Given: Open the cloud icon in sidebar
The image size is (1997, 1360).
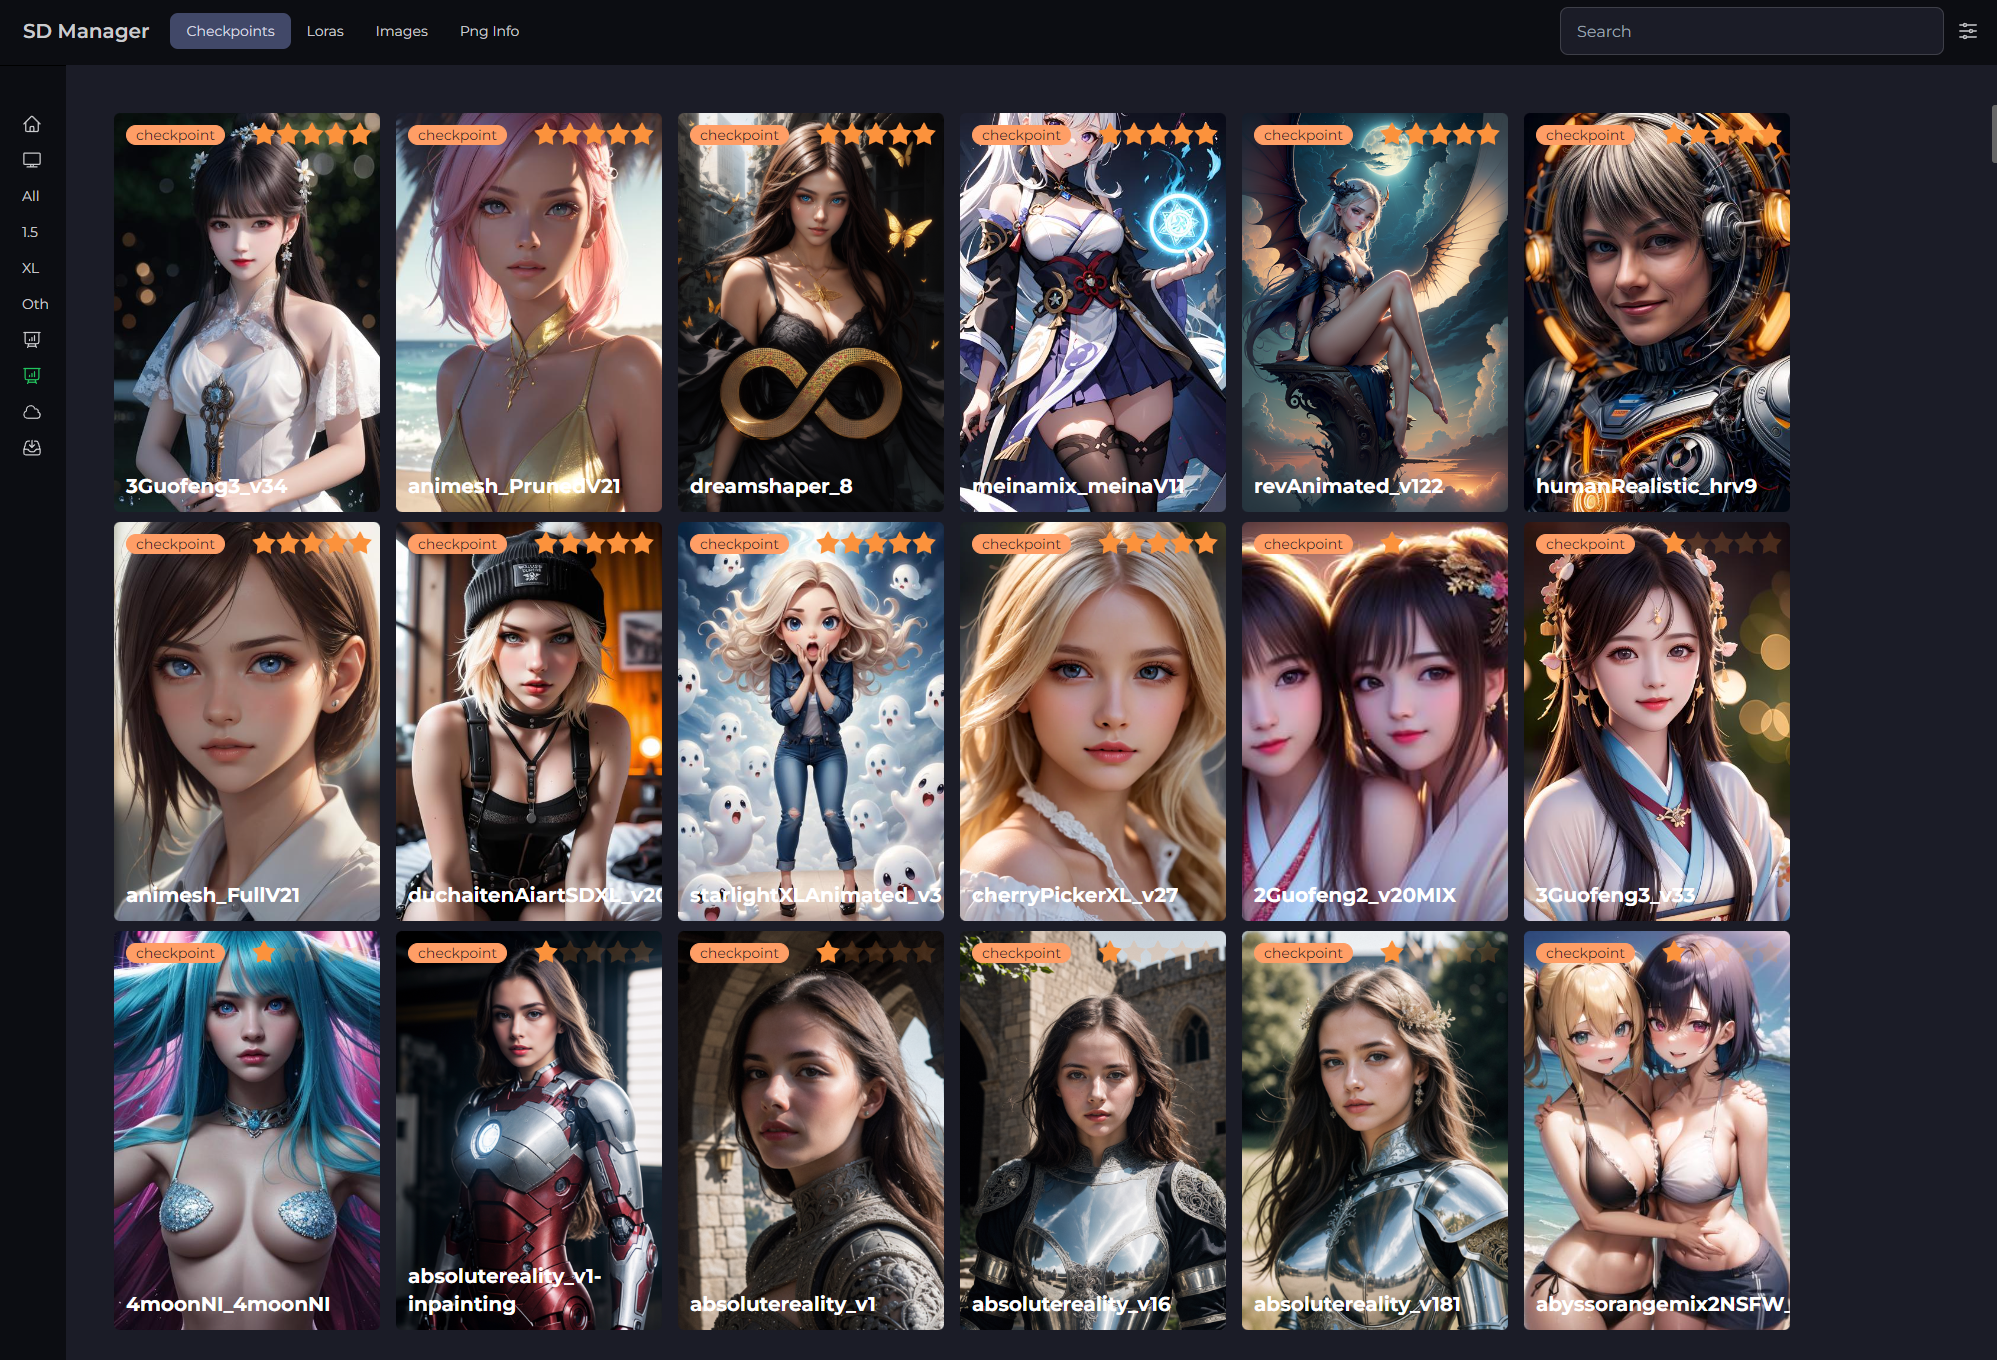Looking at the screenshot, I should [x=32, y=412].
